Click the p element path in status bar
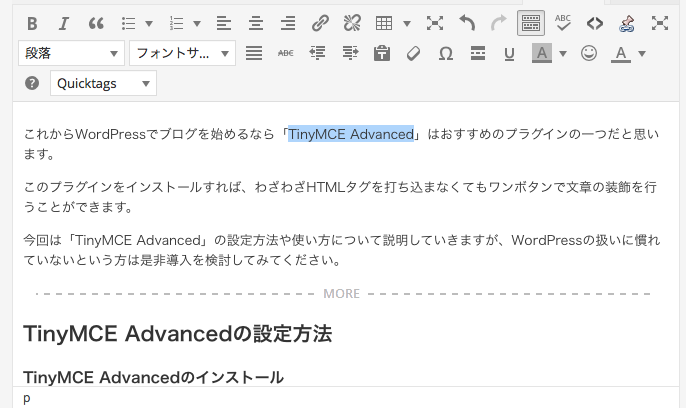Image resolution: width=686 pixels, height=408 pixels. [x=27, y=398]
